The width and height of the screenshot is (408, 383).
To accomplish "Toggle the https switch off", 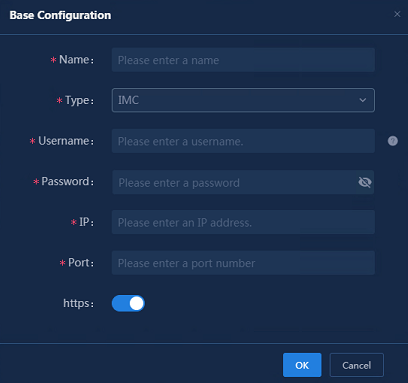I will (x=128, y=303).
